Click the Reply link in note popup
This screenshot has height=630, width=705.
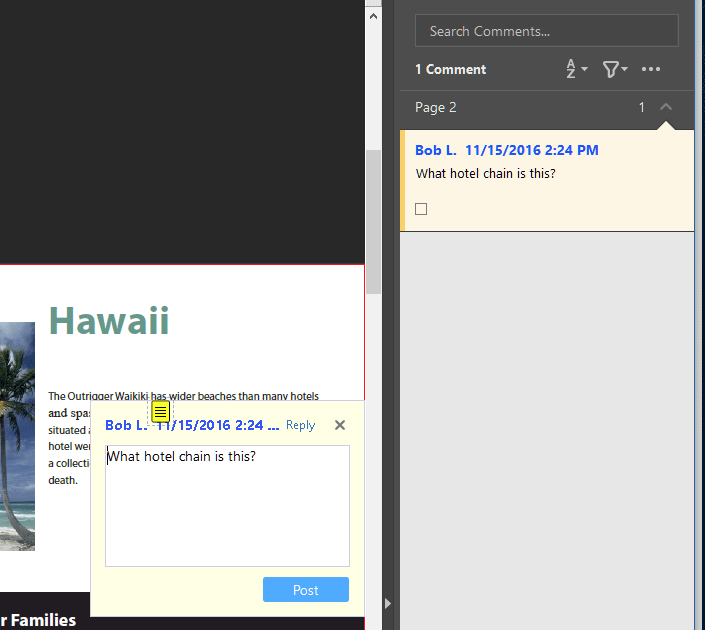pos(300,425)
